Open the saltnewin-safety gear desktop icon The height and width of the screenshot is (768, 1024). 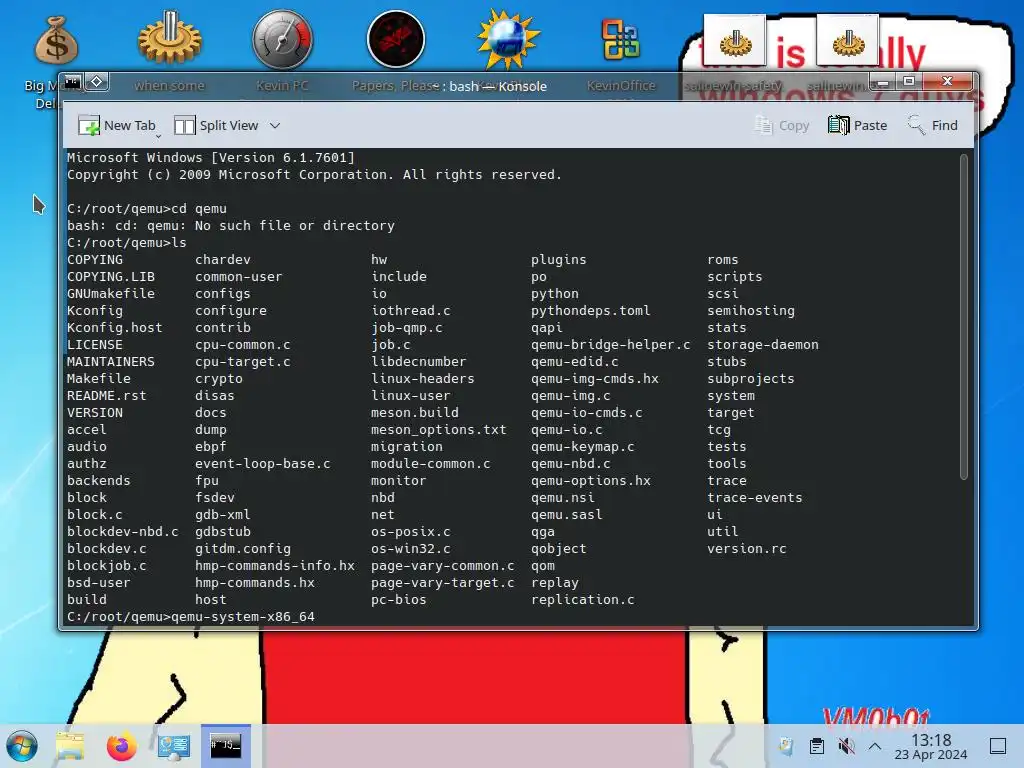pyautogui.click(x=735, y=42)
